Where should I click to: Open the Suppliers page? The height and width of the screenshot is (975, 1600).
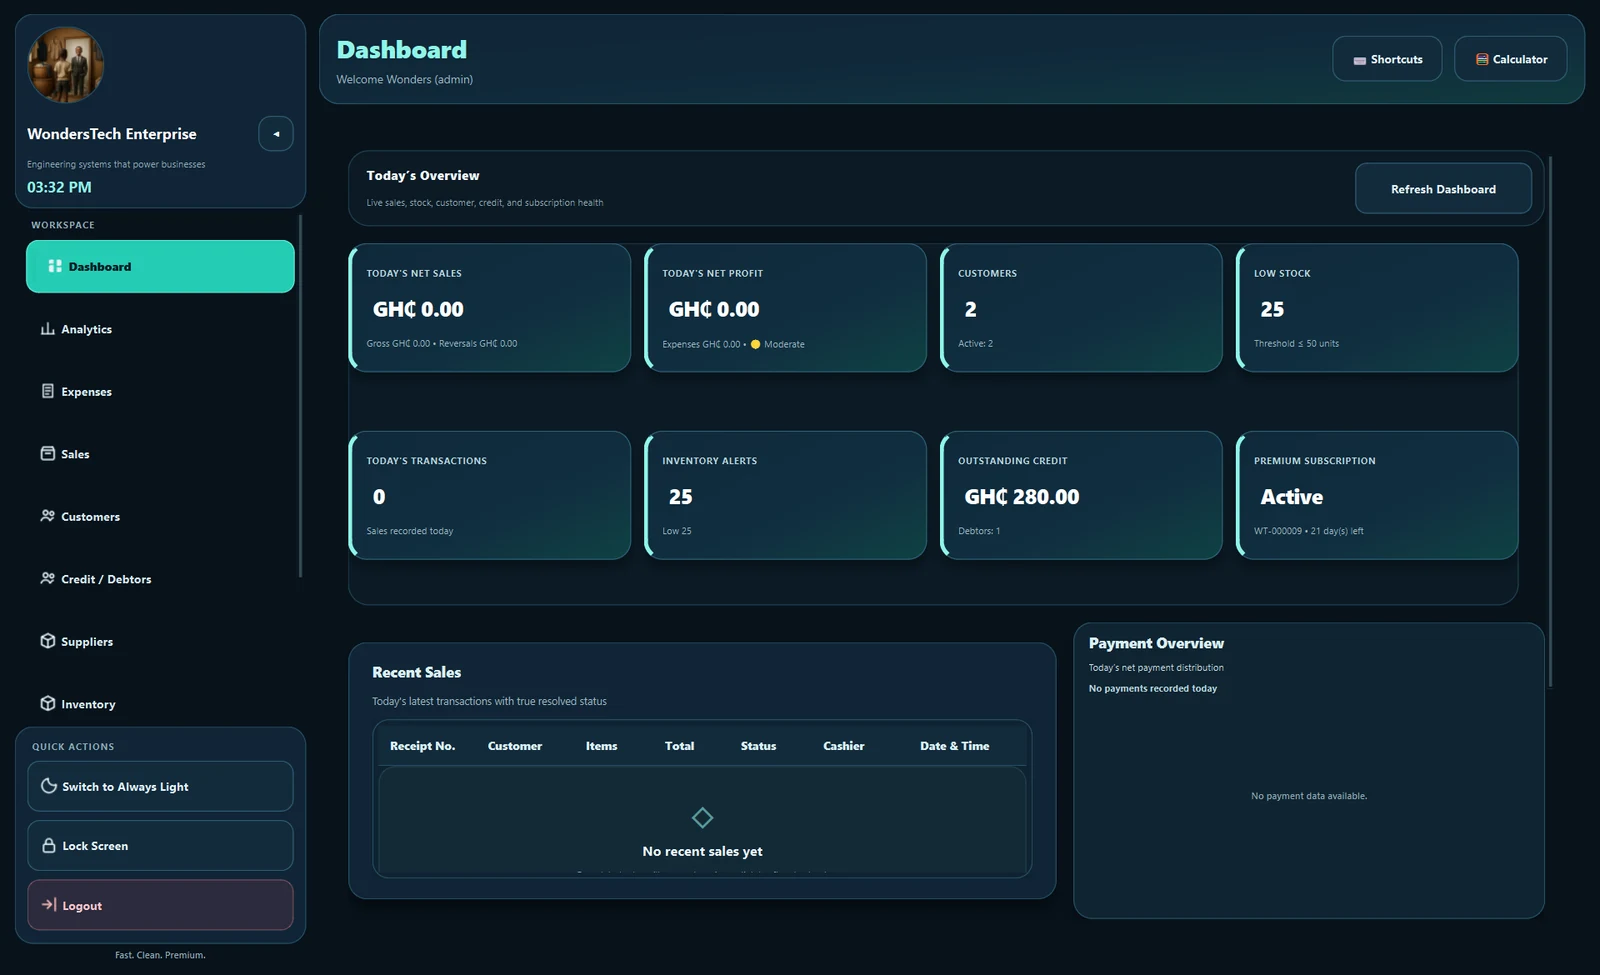tap(160, 641)
